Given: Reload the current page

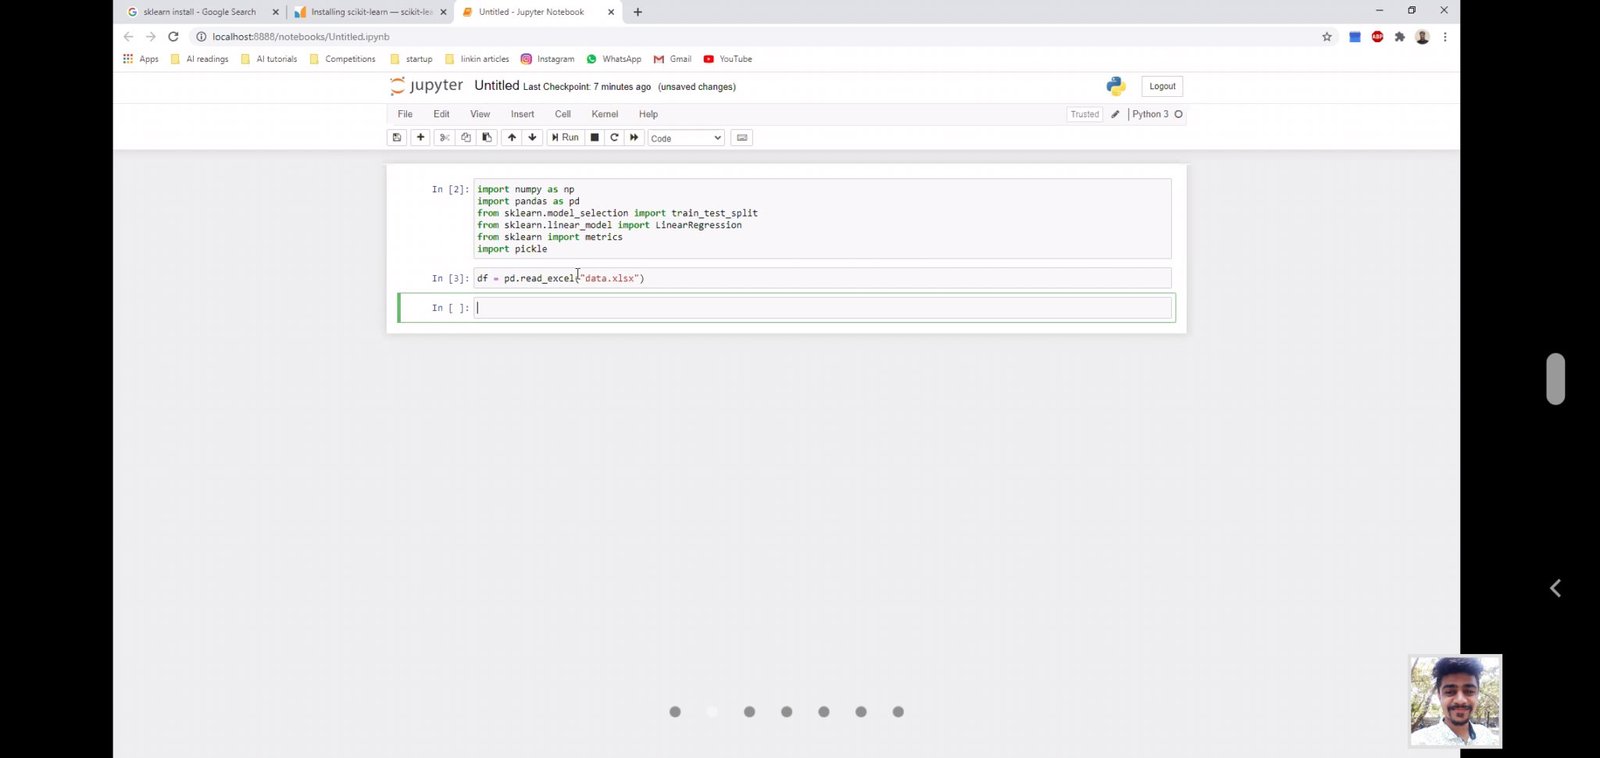Looking at the screenshot, I should pos(173,37).
